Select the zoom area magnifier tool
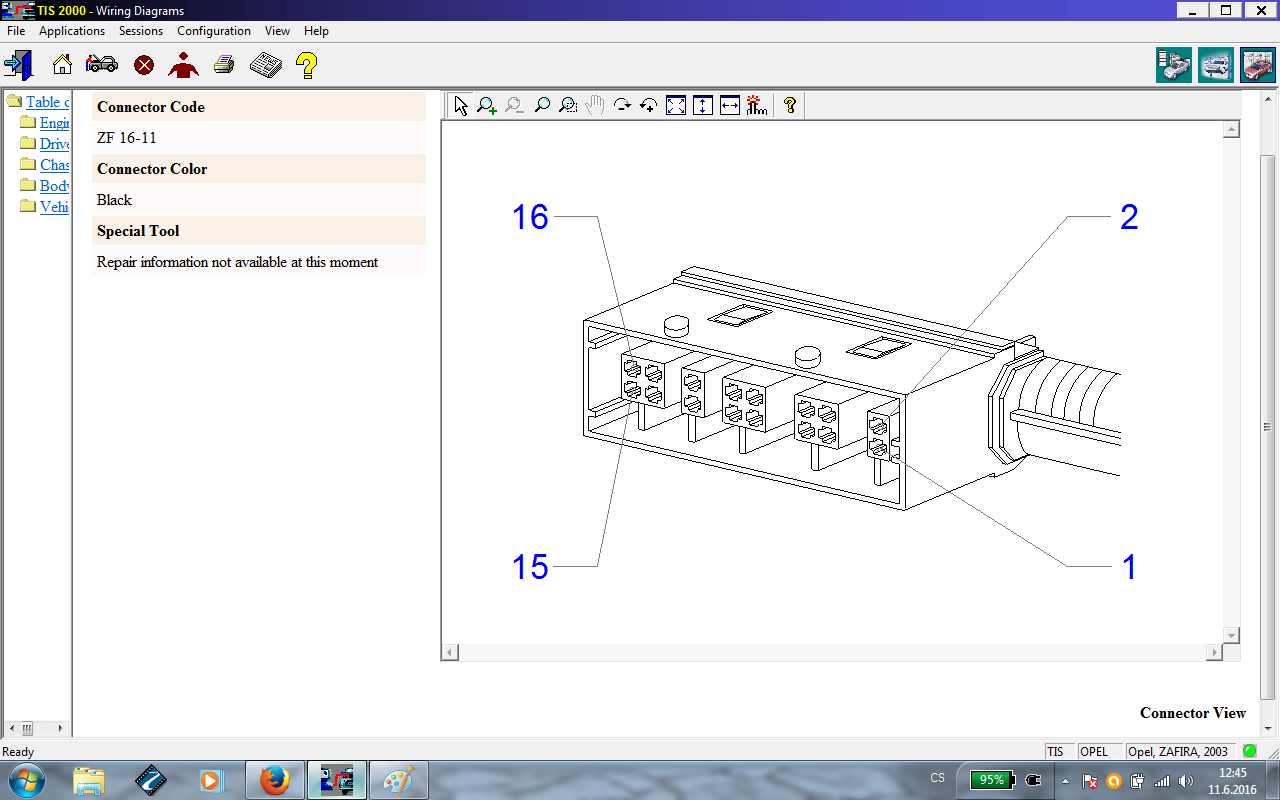 point(568,105)
